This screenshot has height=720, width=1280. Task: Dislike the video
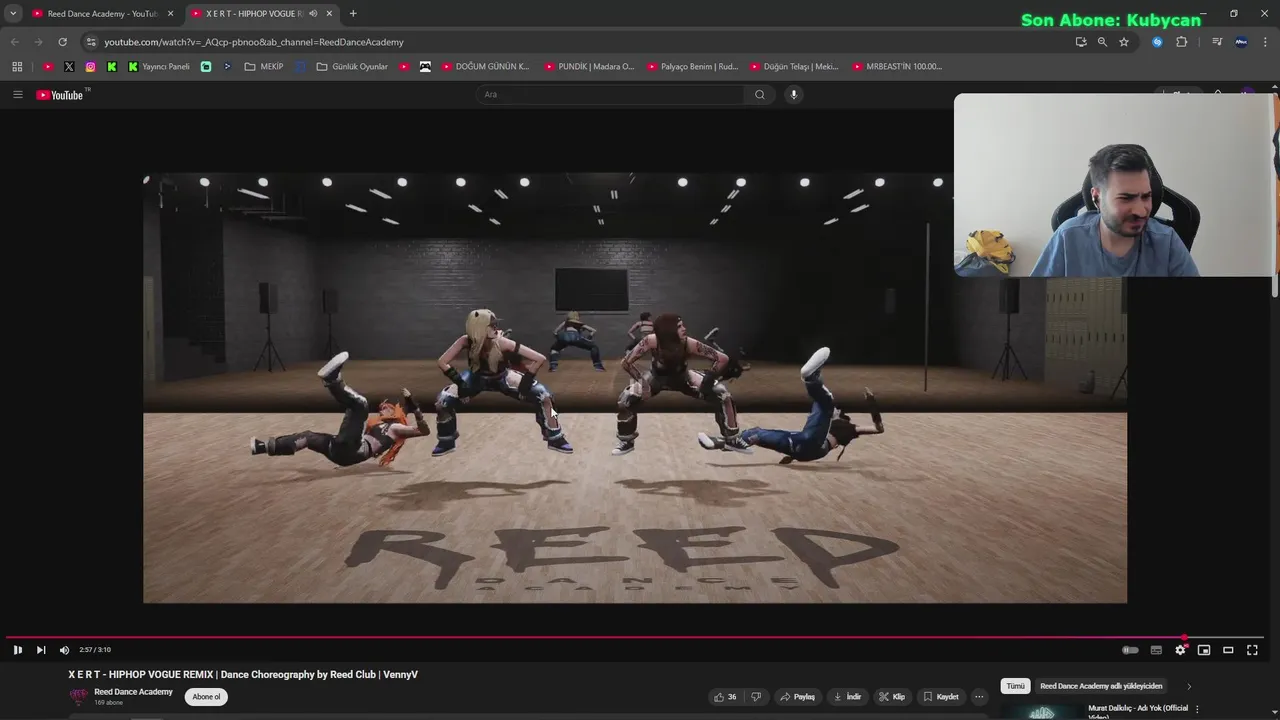[x=756, y=697]
